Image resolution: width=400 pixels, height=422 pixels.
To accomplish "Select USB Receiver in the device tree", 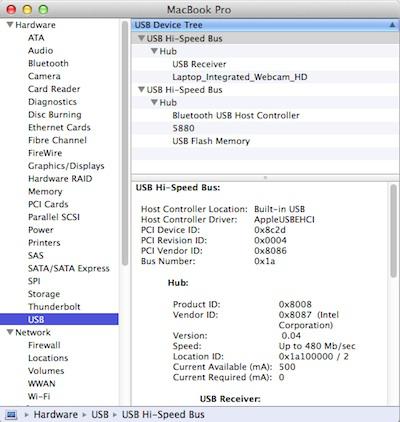I will pyautogui.click(x=199, y=64).
